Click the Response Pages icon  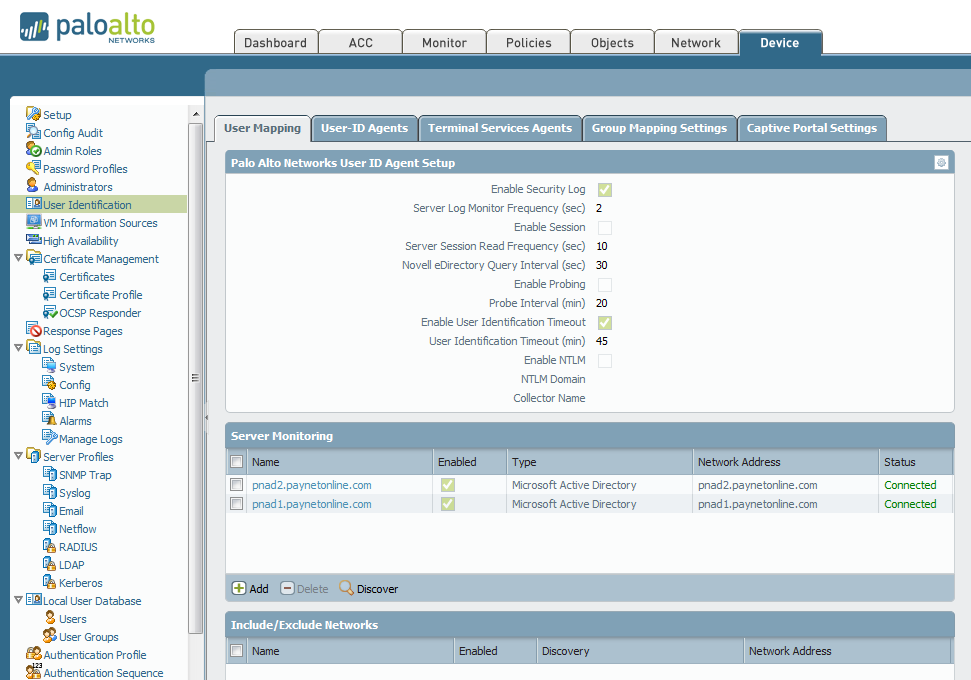[34, 331]
